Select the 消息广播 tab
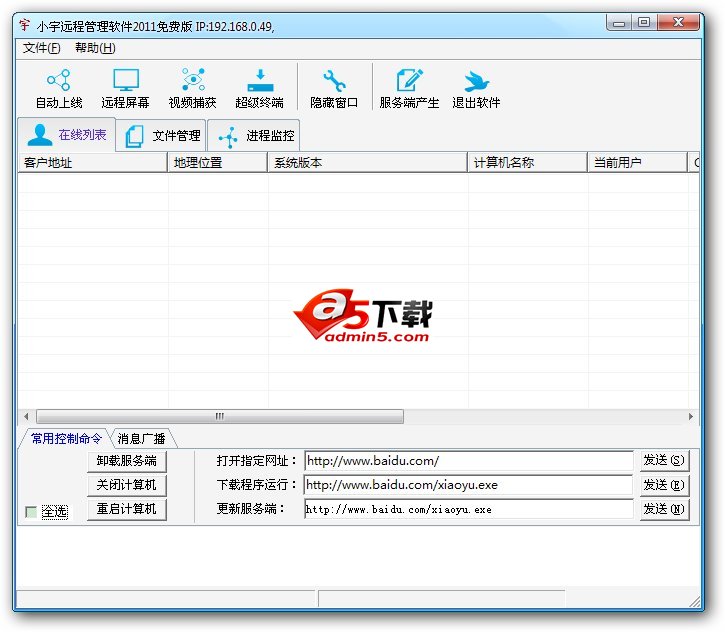This screenshot has height=632, width=725. (x=141, y=438)
